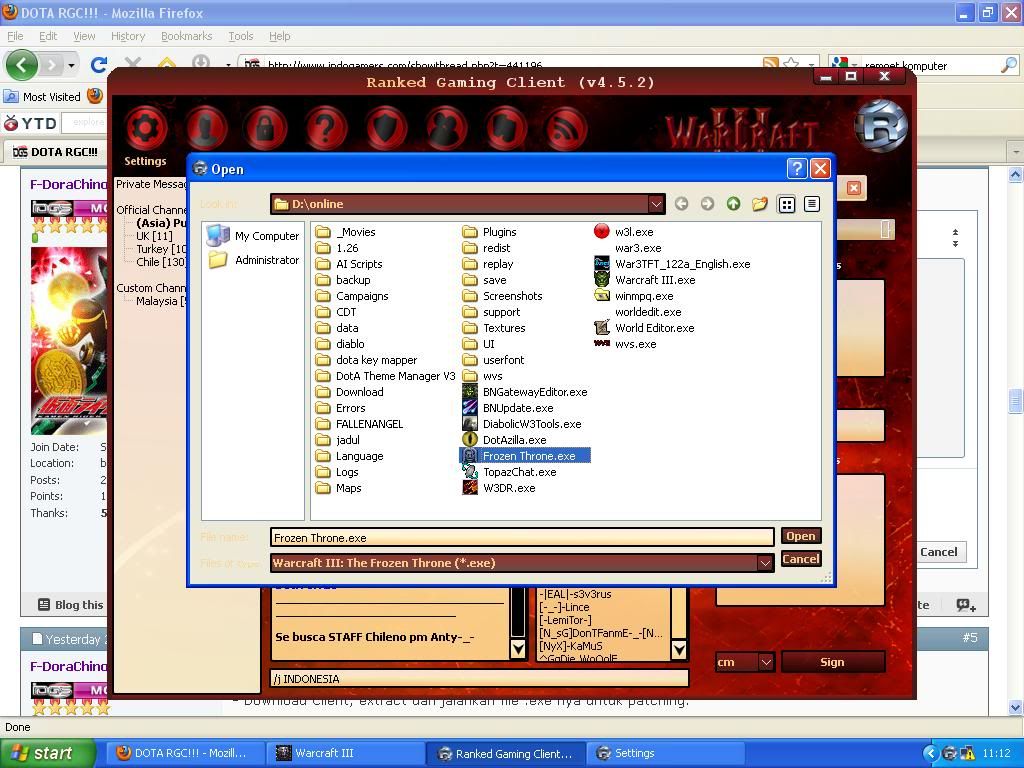Select Warcraft III.exe file
1024x768 pixels.
click(x=645, y=280)
